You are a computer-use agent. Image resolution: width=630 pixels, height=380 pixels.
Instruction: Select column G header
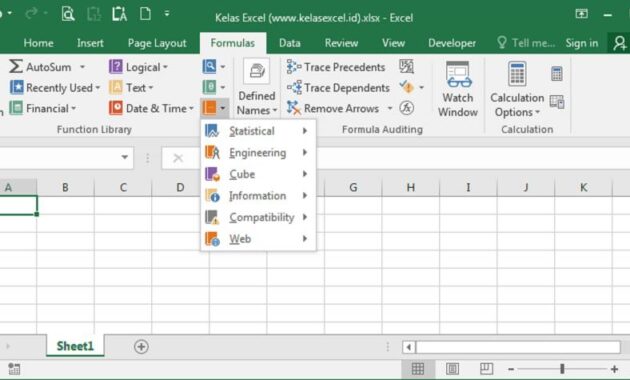(x=353, y=187)
